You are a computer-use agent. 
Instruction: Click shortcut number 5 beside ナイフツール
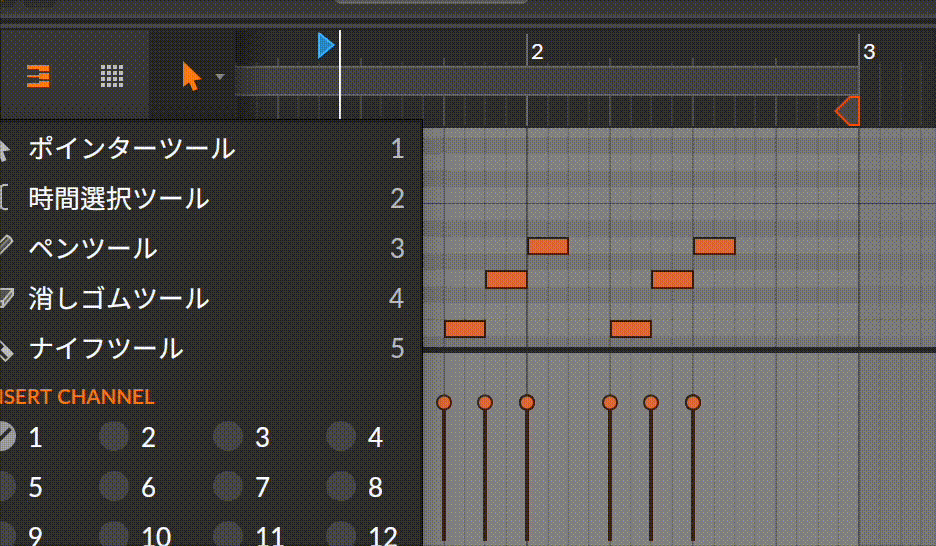[x=397, y=348]
